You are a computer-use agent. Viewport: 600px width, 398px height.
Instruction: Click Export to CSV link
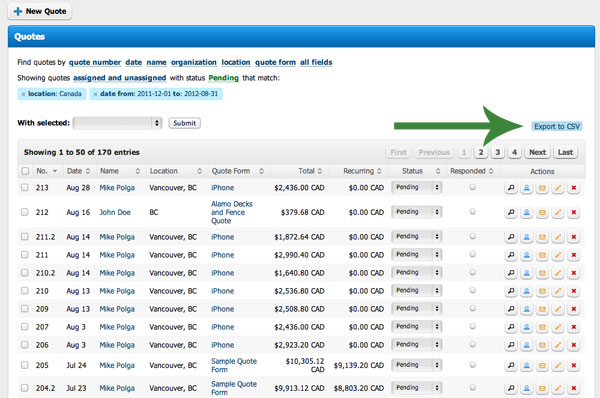(x=557, y=127)
